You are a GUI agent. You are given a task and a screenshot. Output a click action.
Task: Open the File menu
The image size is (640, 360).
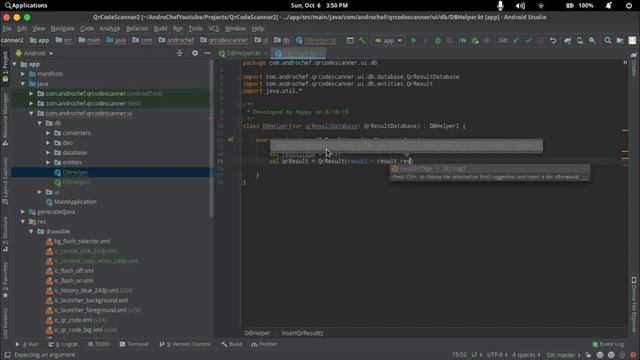pos(7,29)
